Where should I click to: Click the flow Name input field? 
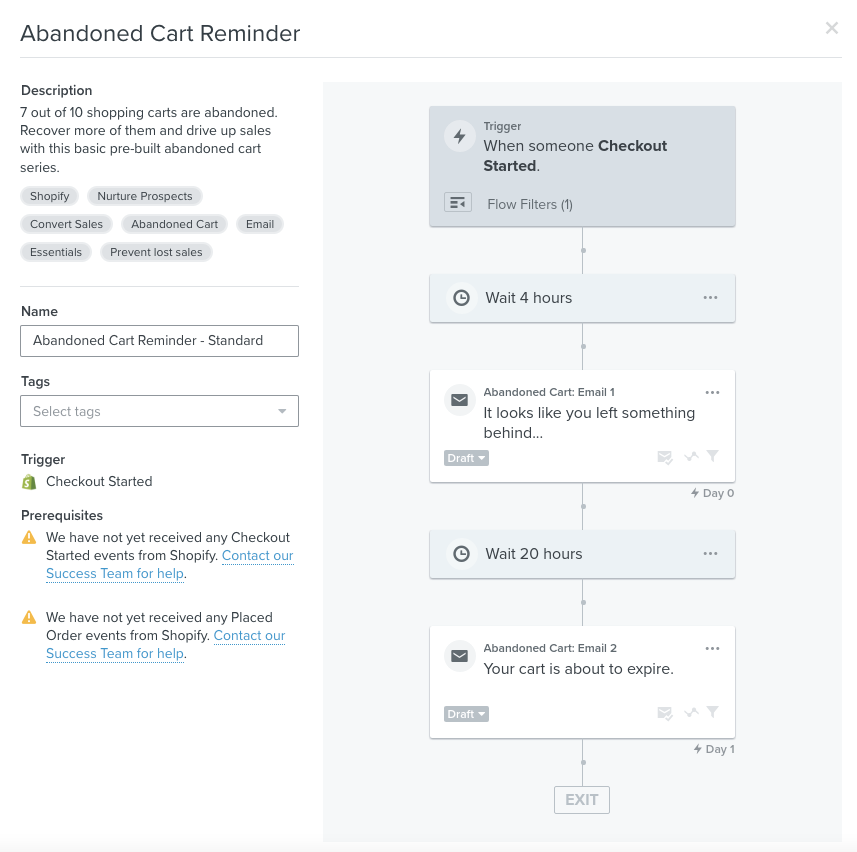160,340
